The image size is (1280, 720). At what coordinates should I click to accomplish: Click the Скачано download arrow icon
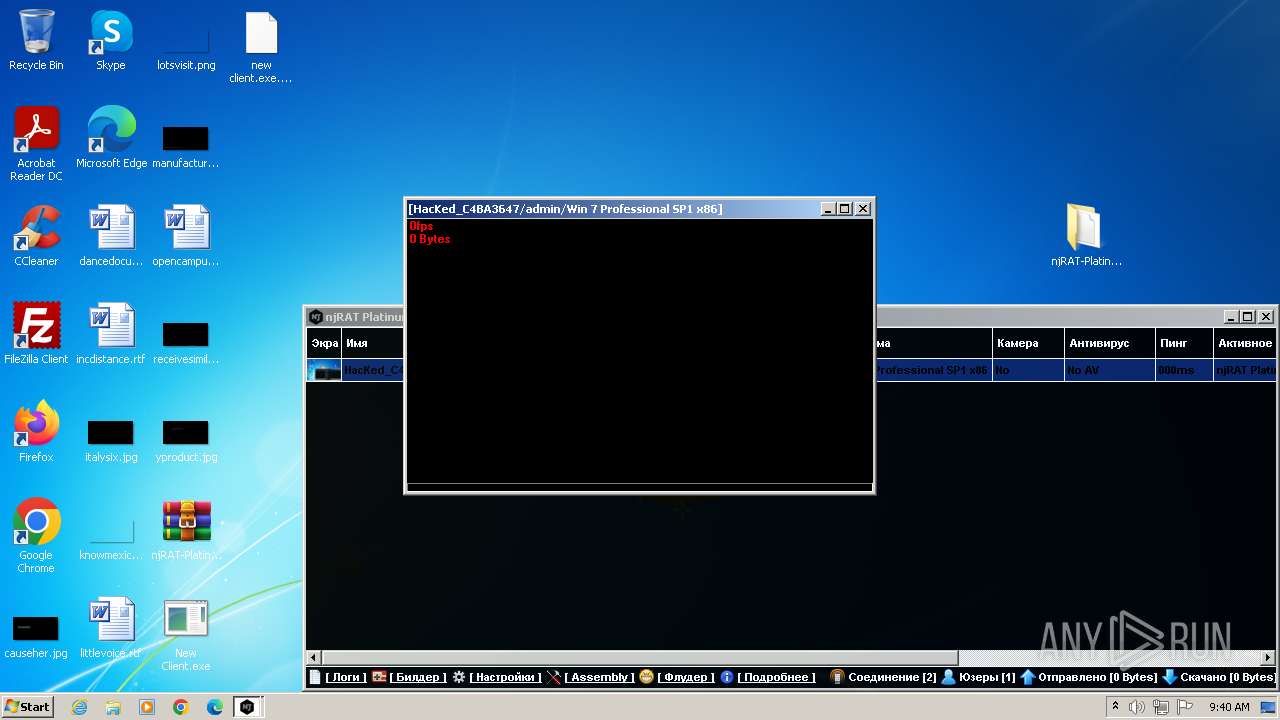pos(1169,677)
